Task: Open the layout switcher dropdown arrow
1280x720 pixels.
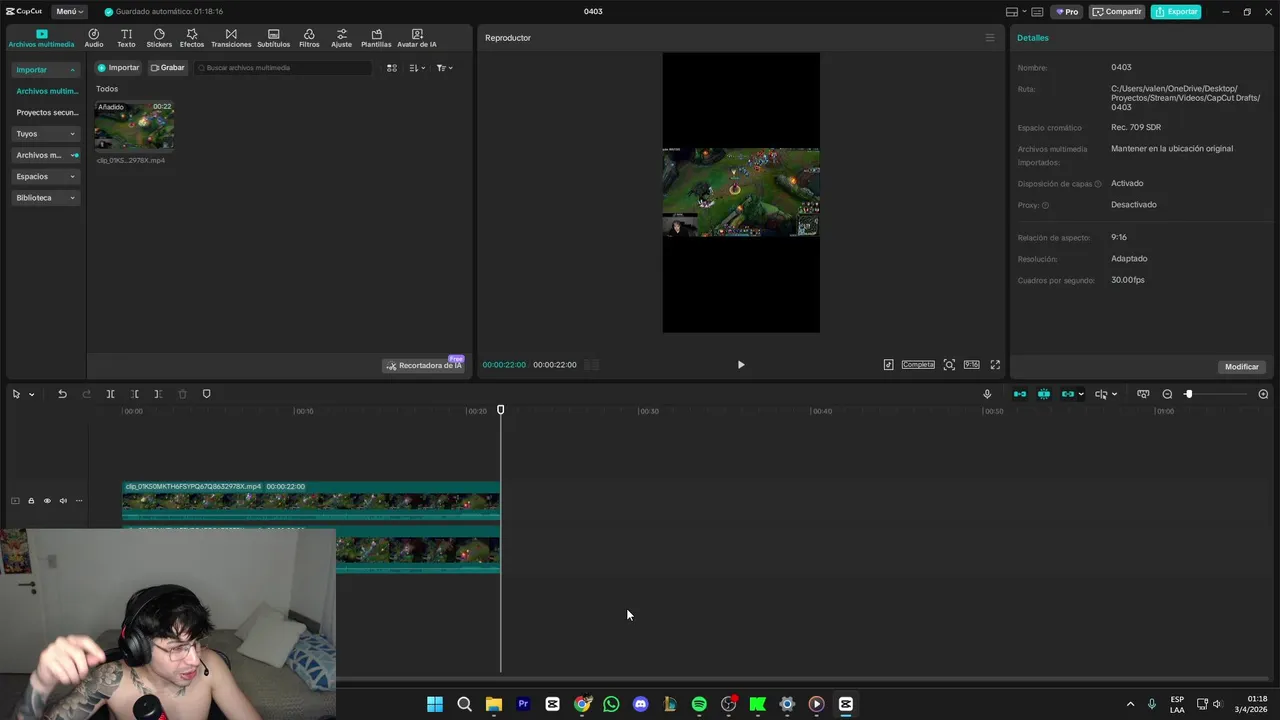Action: click(x=1024, y=12)
